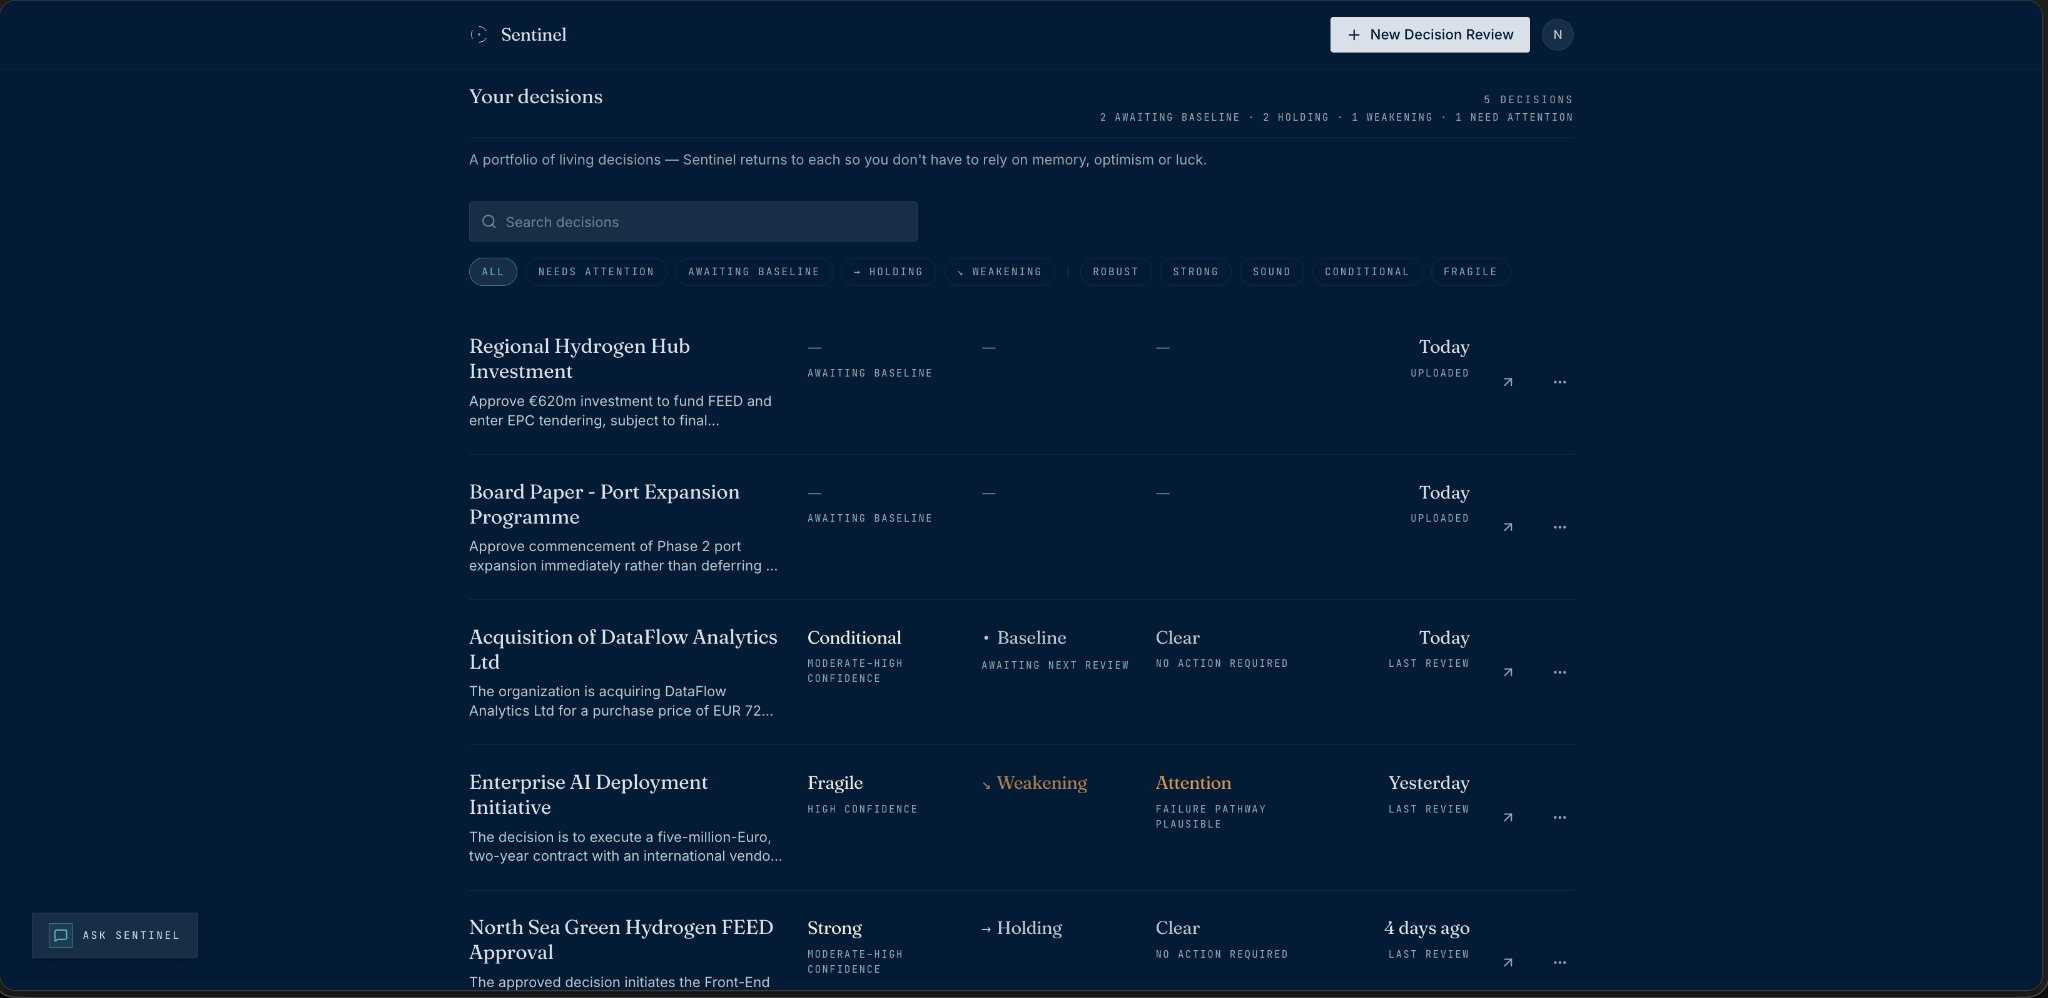Open the Regional Hydrogen Hub arrow icon
2048x998 pixels.
[1508, 382]
